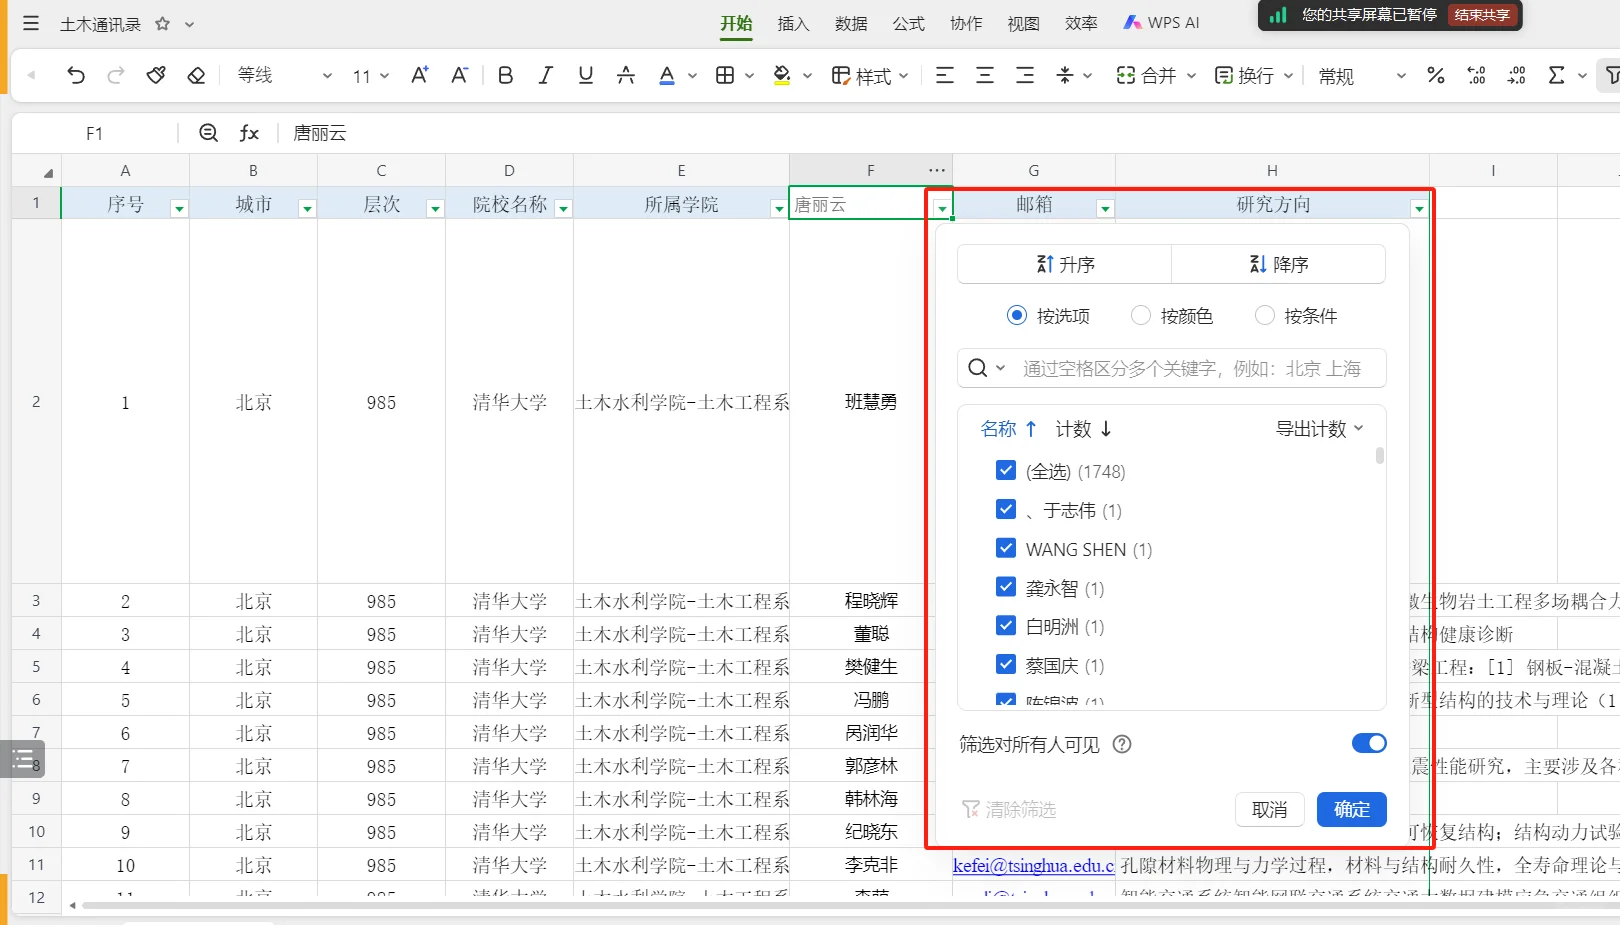1620x925 pixels.
Task: Uncheck the WANG SHEN checkbox
Action: tap(1006, 548)
